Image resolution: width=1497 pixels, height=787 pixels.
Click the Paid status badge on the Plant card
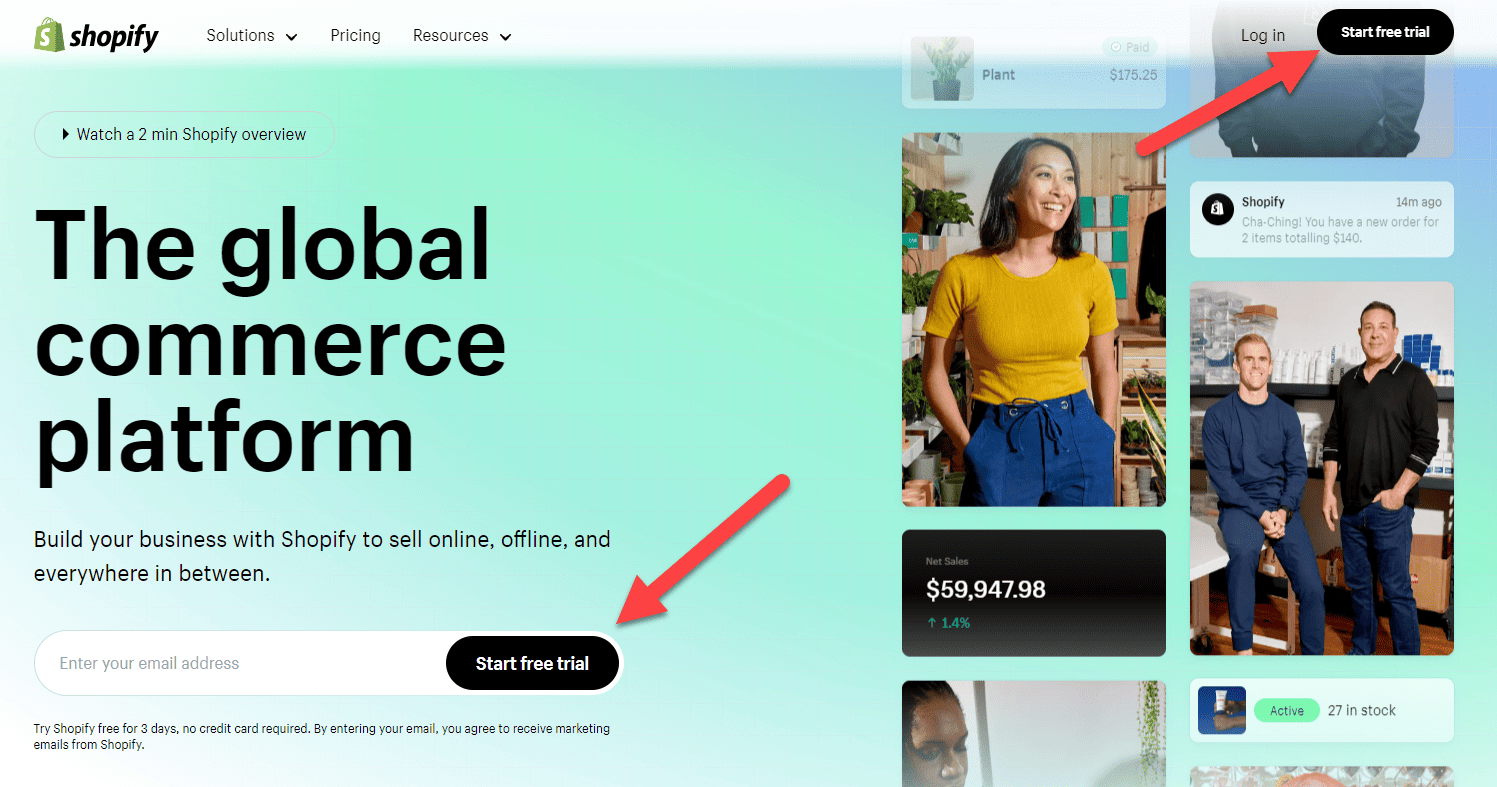(1129, 46)
